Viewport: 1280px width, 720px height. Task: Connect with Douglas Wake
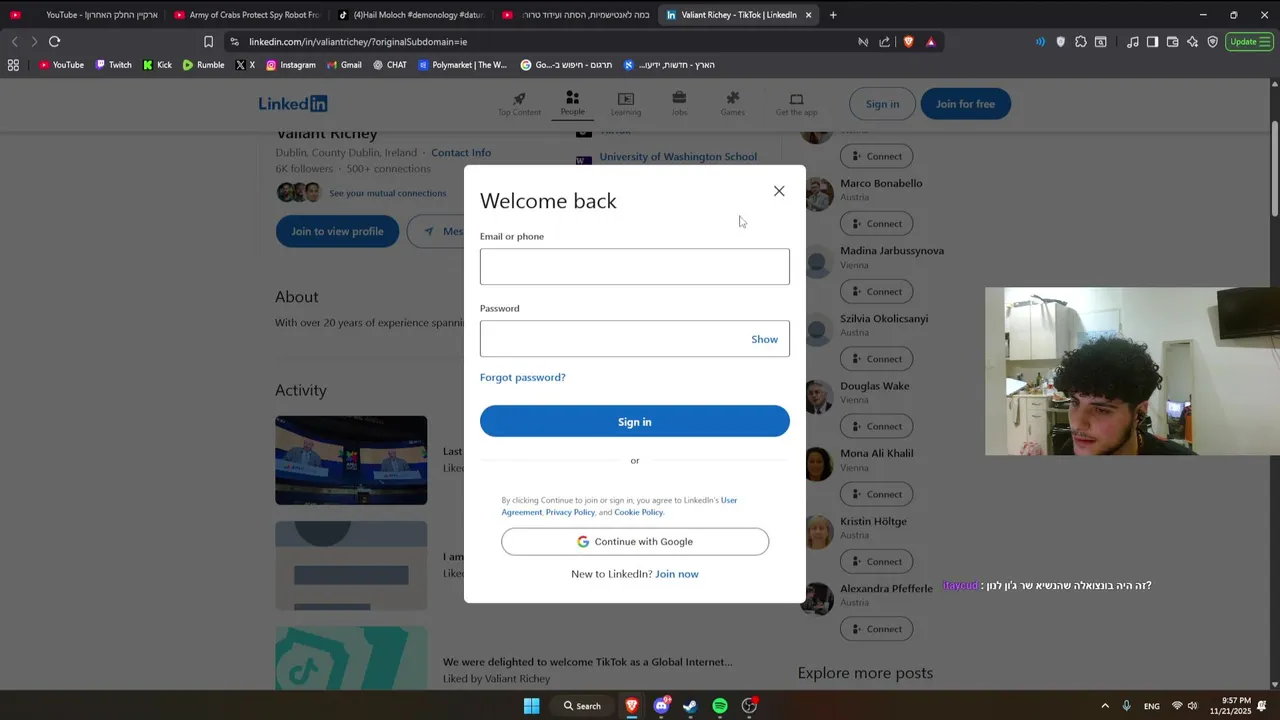tap(876, 426)
